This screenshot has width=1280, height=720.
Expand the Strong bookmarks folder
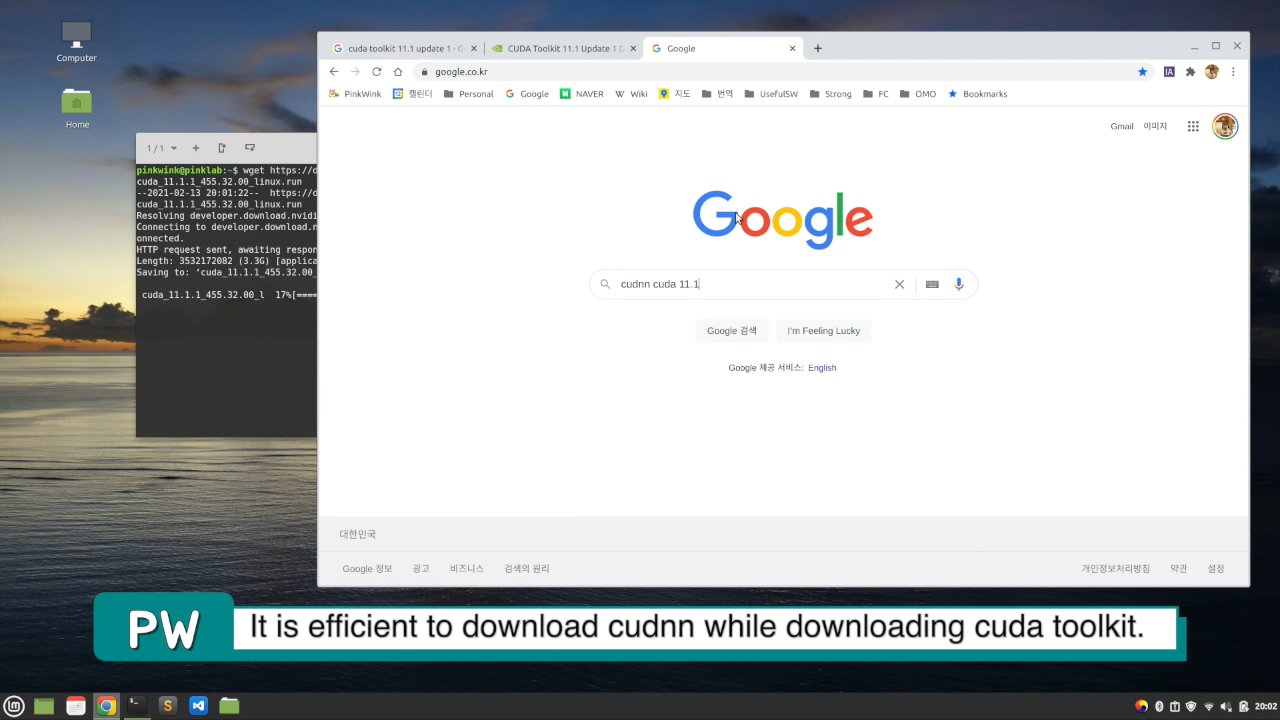831,94
